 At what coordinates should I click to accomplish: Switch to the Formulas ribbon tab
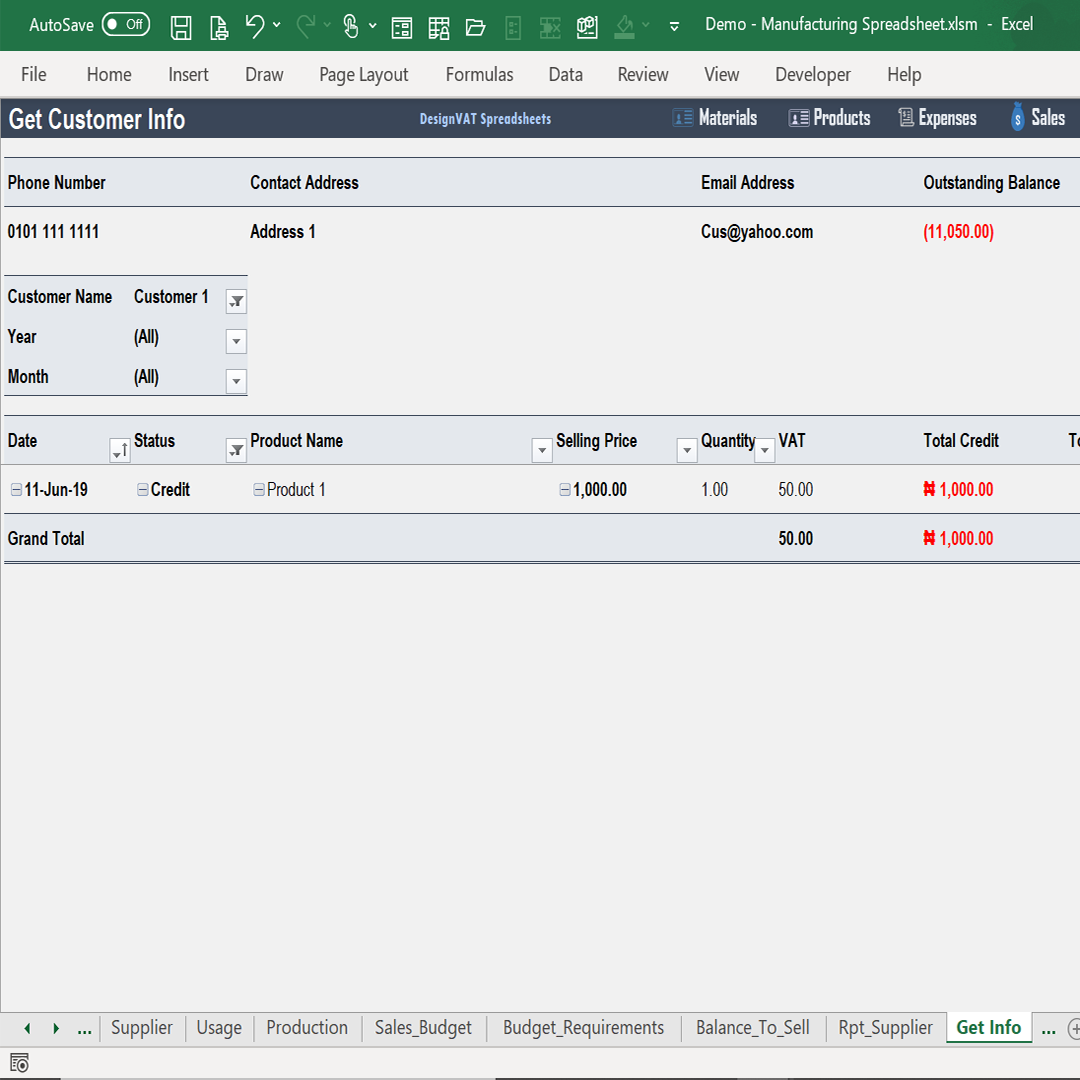point(479,74)
